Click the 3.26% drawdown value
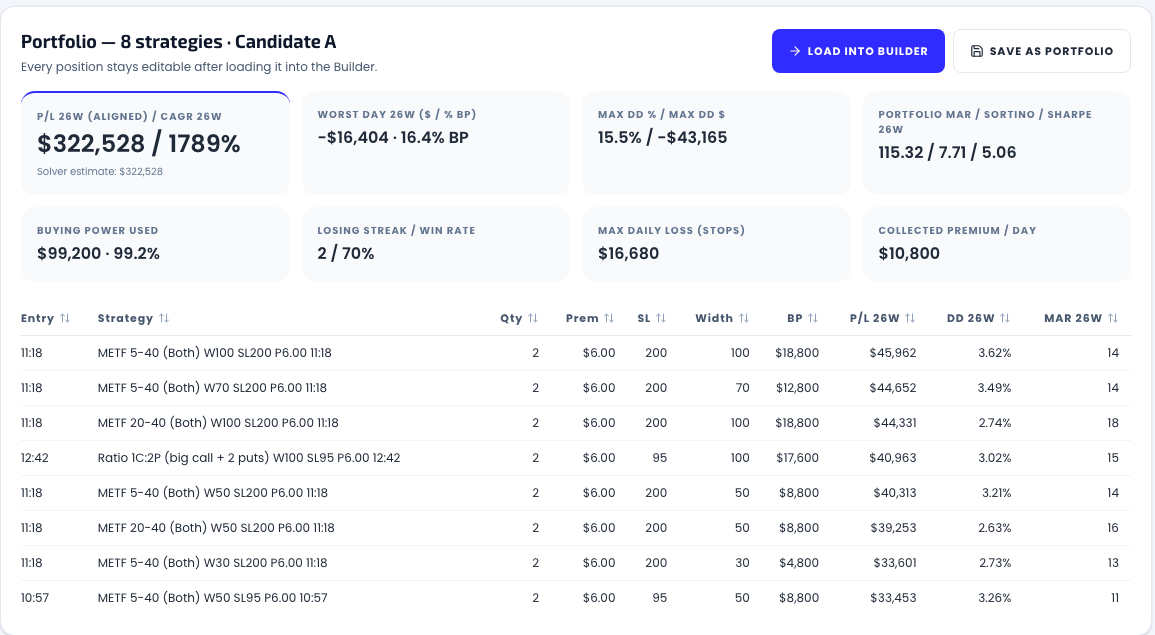This screenshot has width=1155, height=635. [994, 597]
